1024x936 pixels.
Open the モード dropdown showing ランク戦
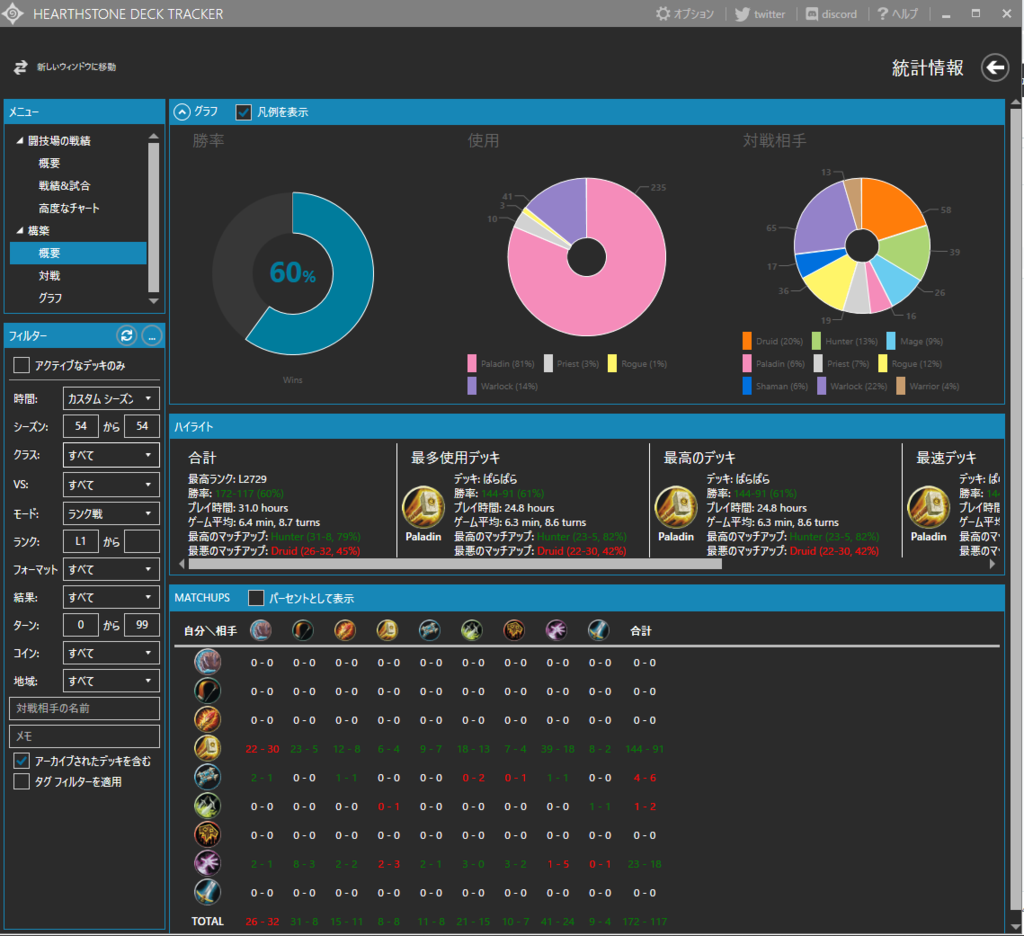111,514
